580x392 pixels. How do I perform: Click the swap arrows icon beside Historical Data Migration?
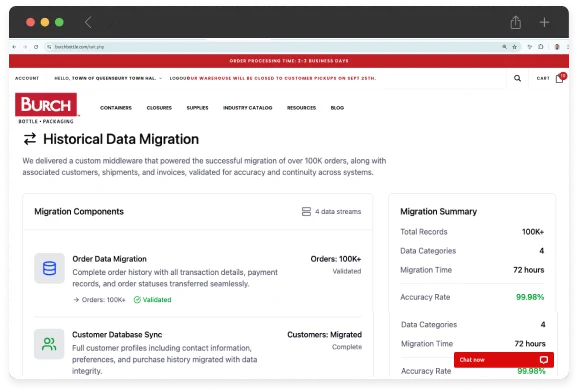(30, 139)
